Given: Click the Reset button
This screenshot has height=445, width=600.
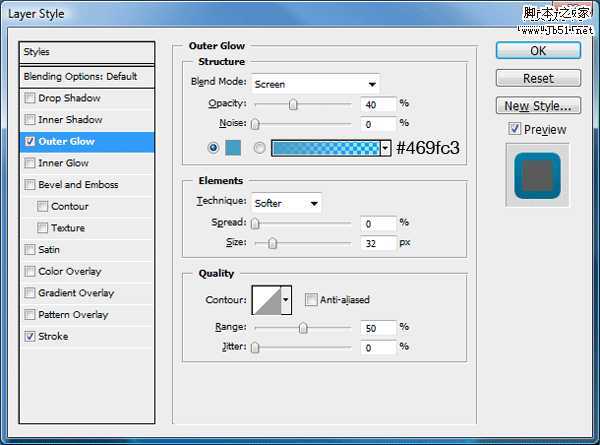Looking at the screenshot, I should click(x=538, y=78).
